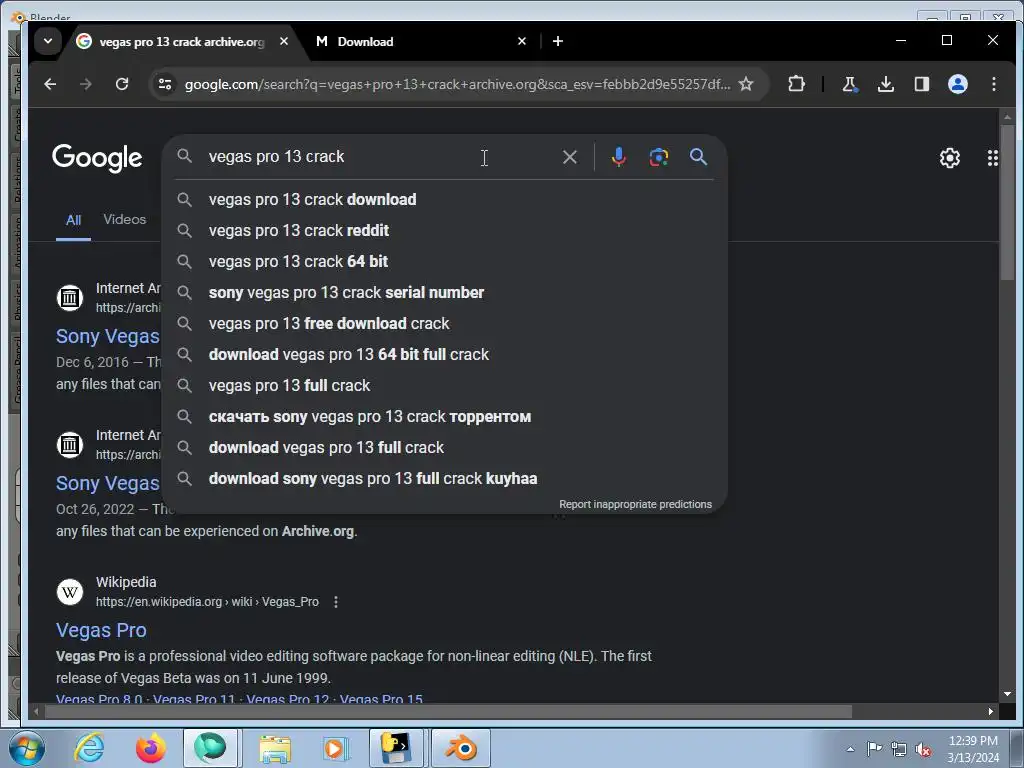1024x768 pixels.
Task: Open network status tray icon
Action: (x=899, y=750)
